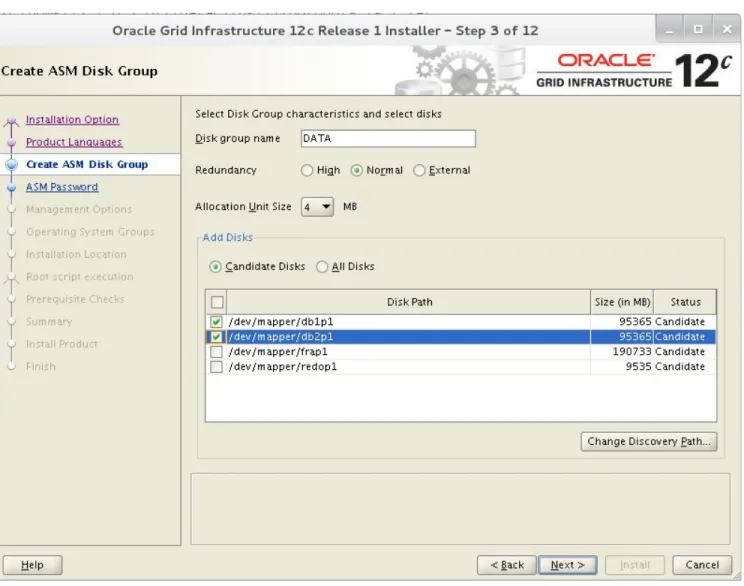Choose External redundancy radio button
Screen dimensions: 744x586
[419, 170]
